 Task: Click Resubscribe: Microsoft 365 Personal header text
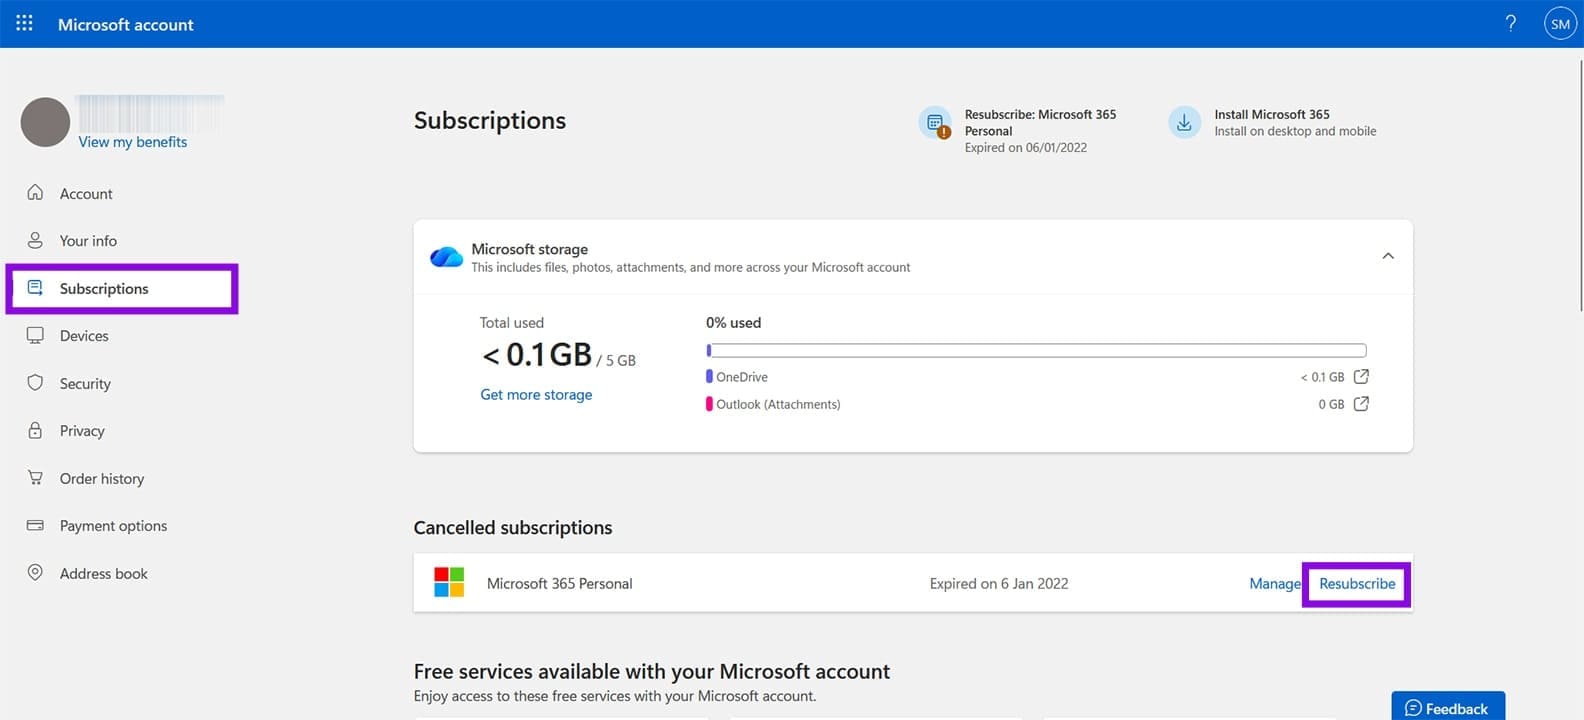pos(1040,122)
